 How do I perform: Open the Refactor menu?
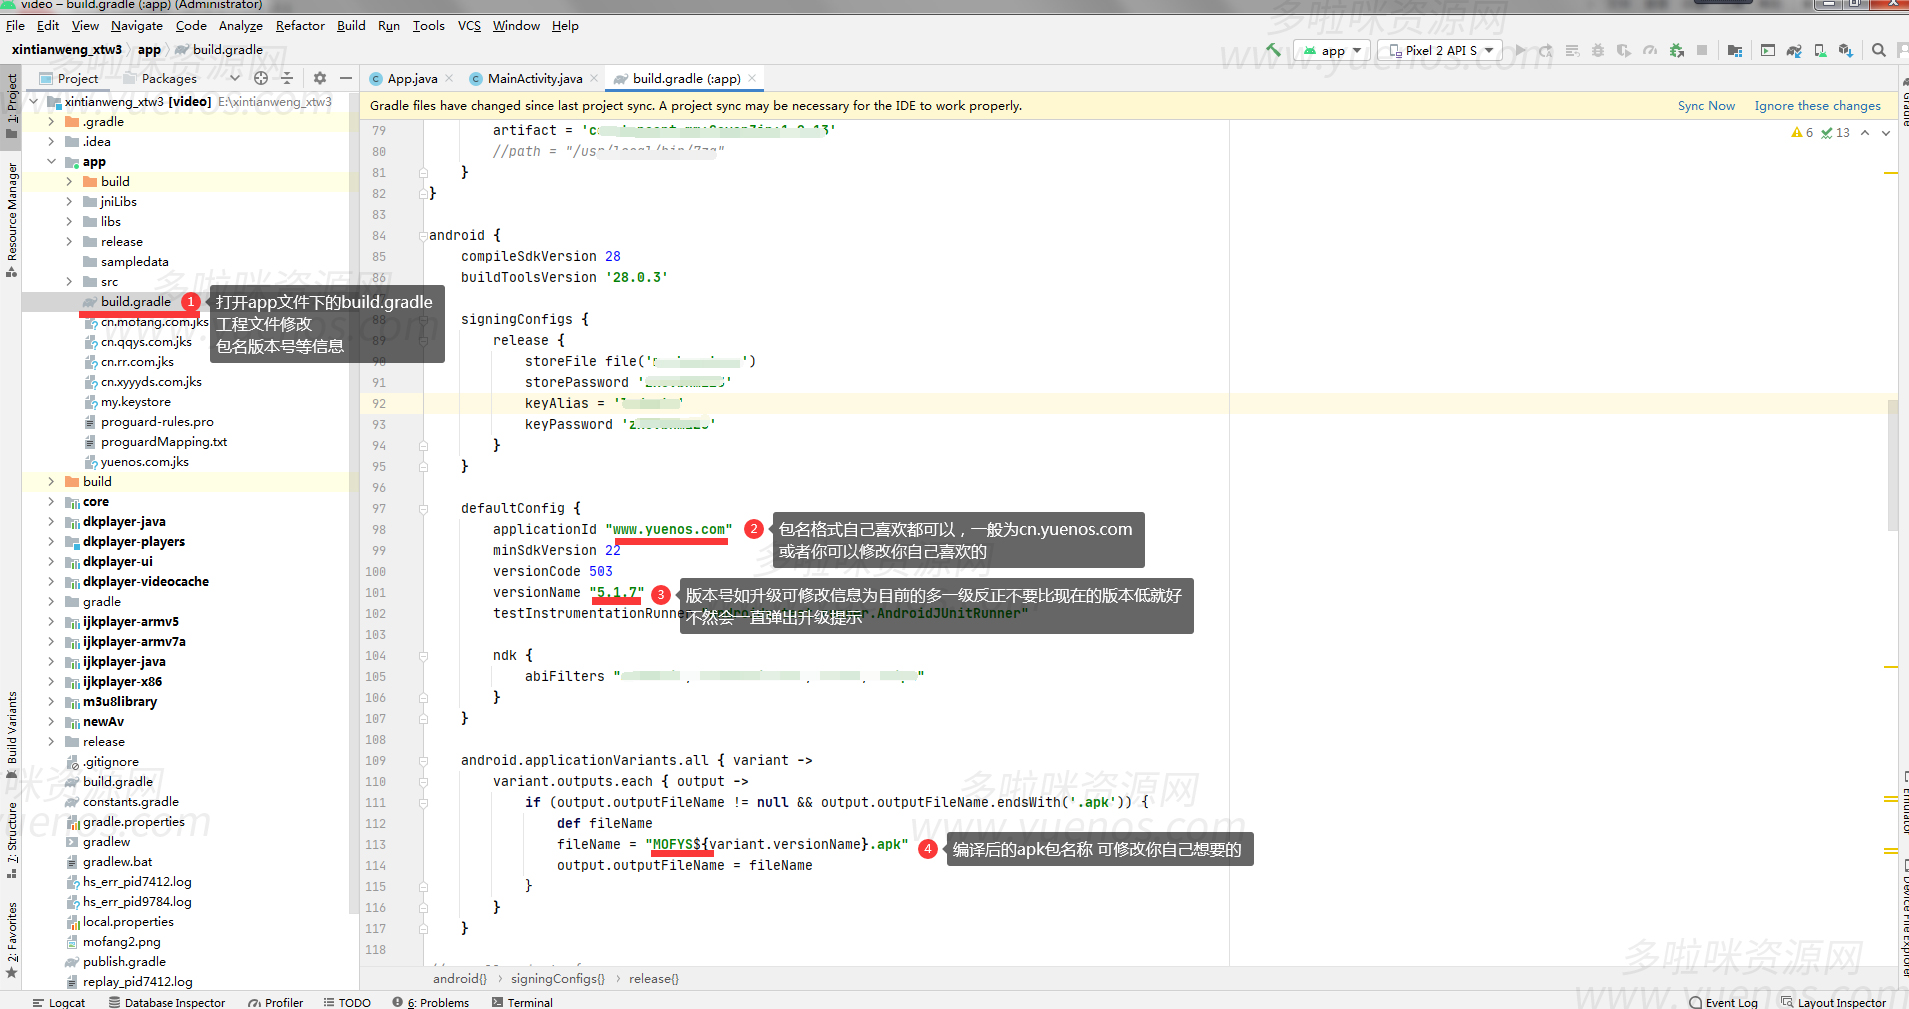(300, 26)
